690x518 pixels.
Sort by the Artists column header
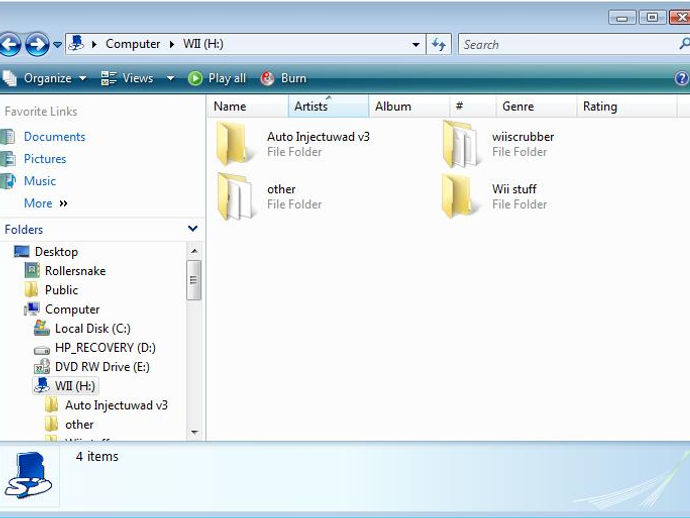pos(328,107)
